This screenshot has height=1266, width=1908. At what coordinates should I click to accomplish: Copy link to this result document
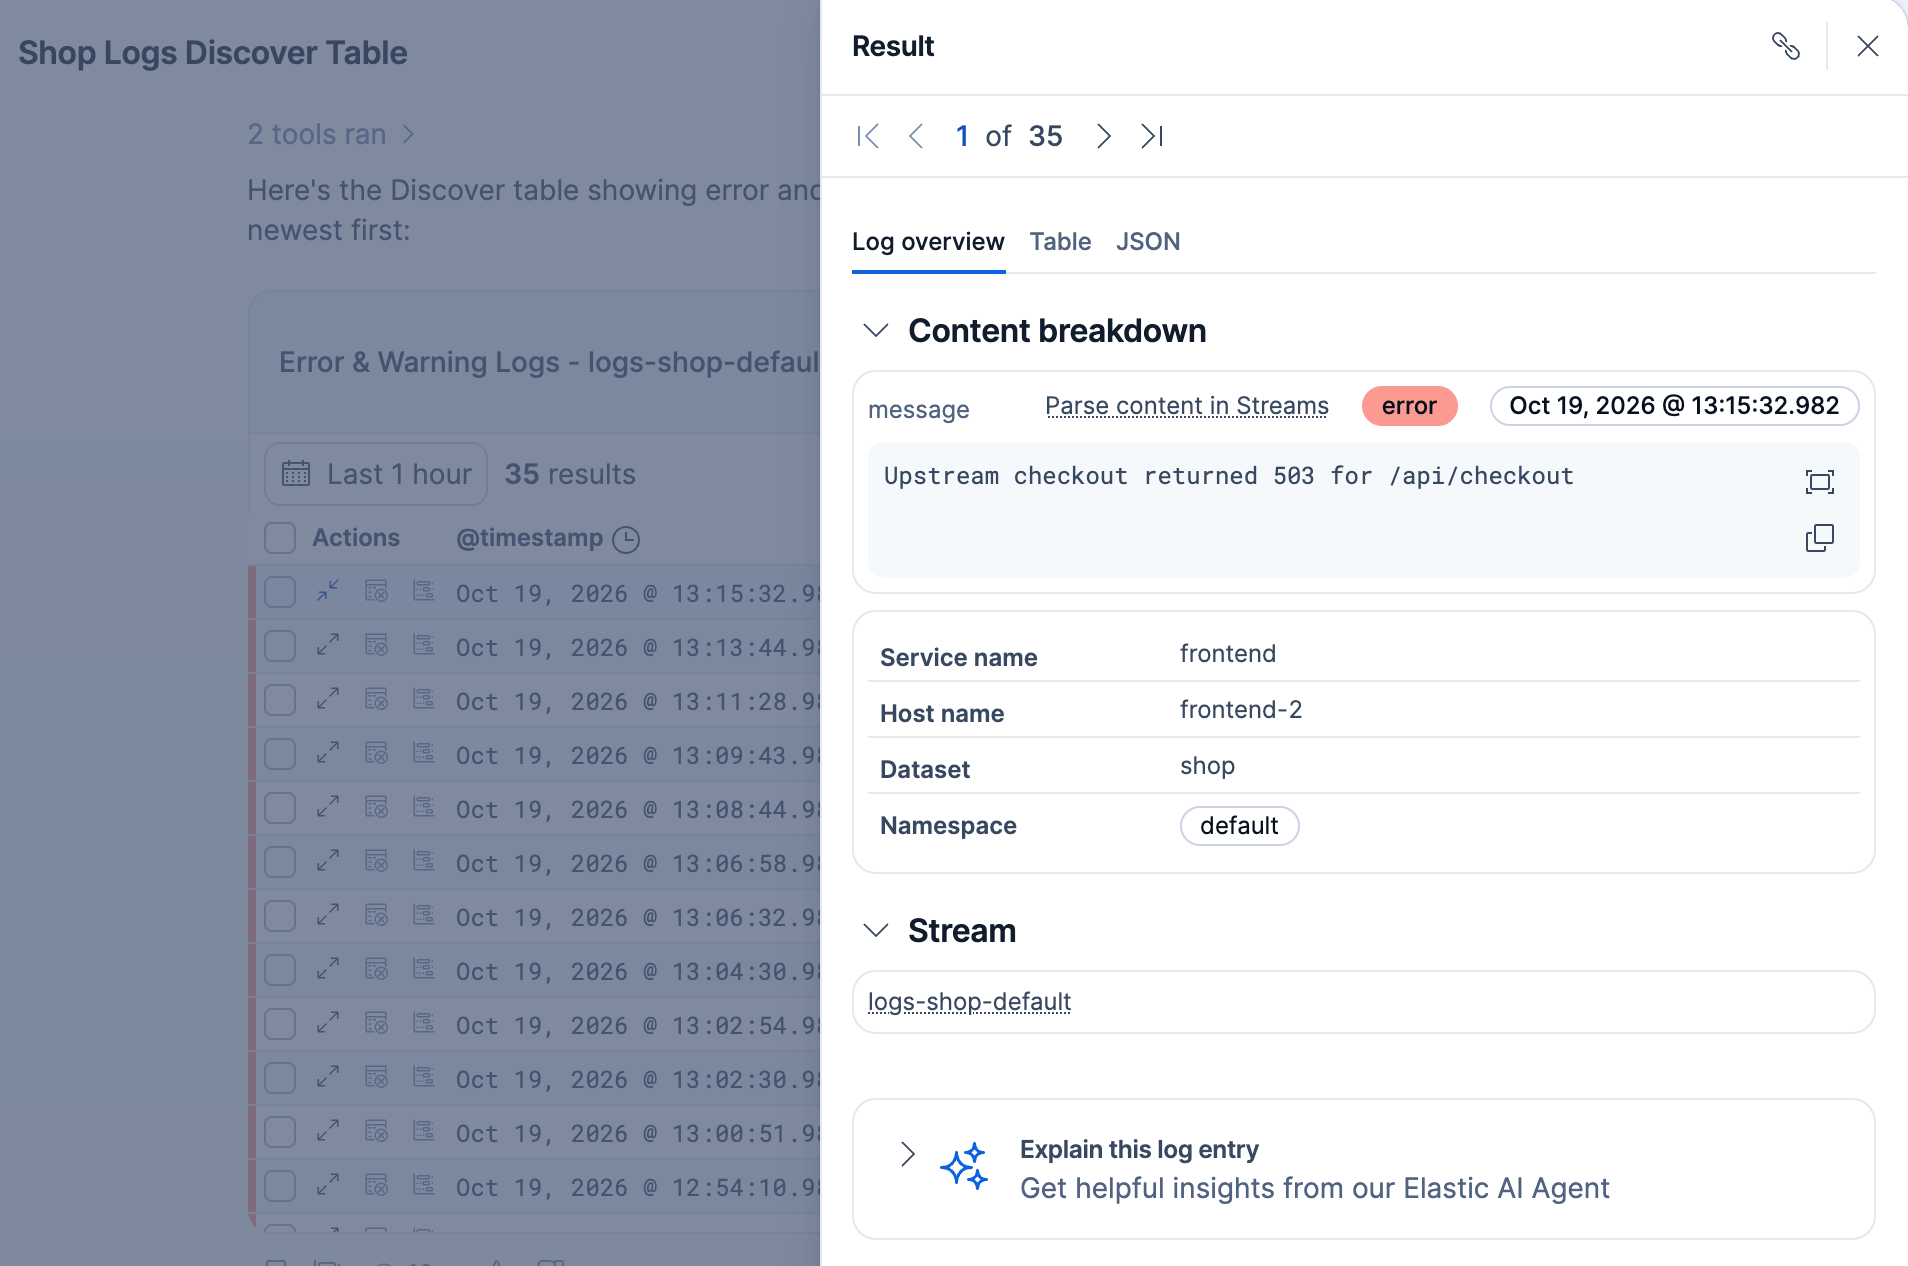pyautogui.click(x=1786, y=46)
